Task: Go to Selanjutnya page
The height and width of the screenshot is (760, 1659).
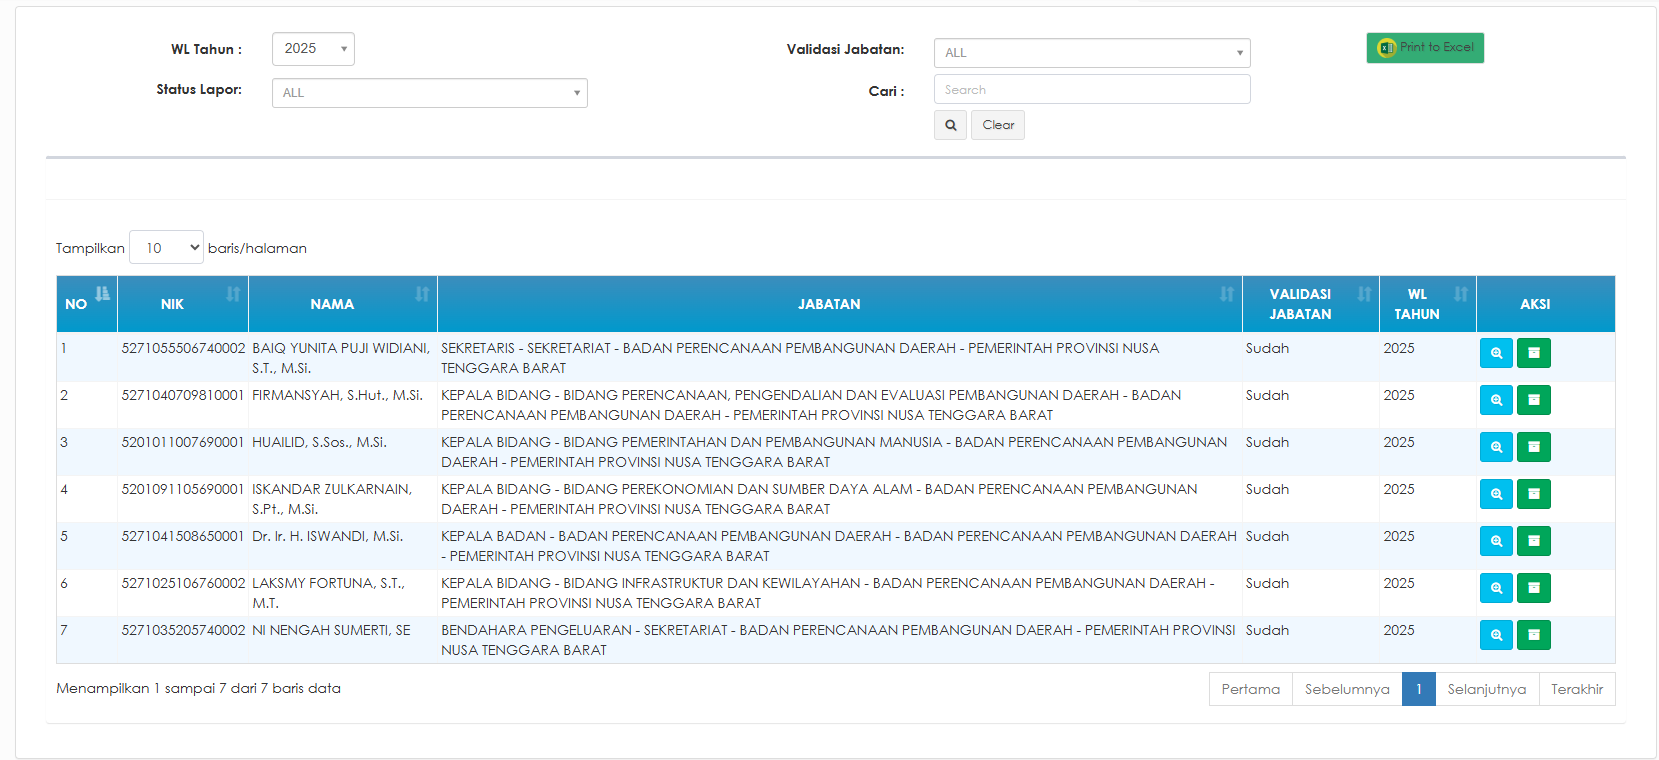Action: pos(1487,689)
